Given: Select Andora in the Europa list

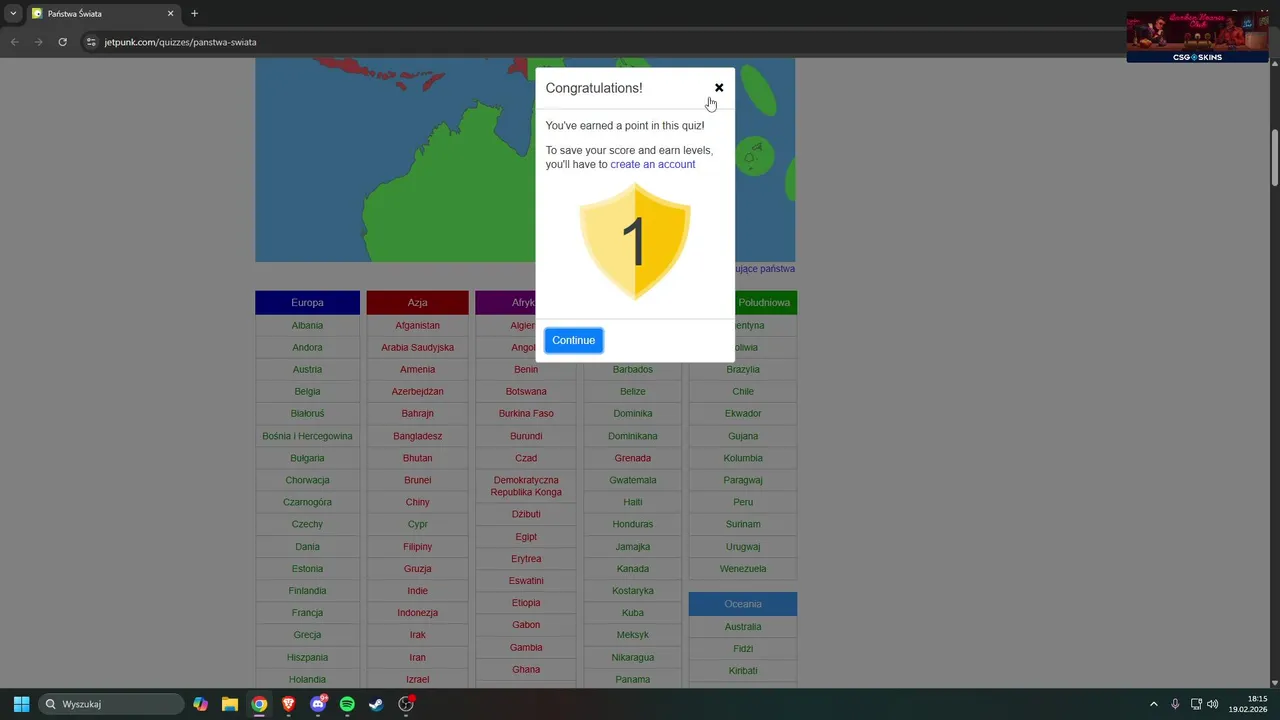Looking at the screenshot, I should point(307,347).
